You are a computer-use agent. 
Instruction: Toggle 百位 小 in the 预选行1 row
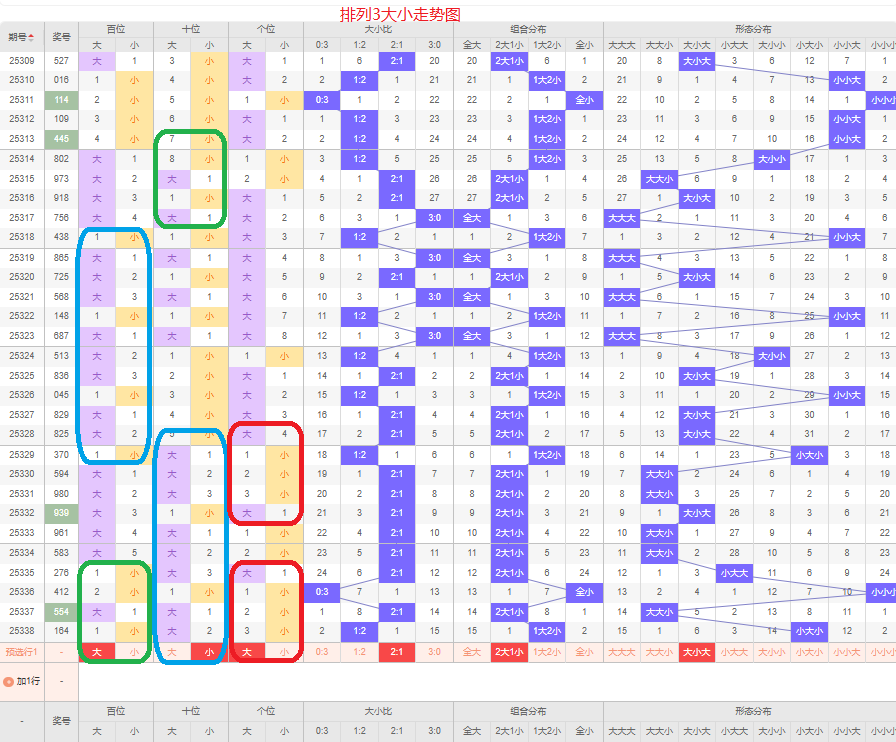[x=134, y=652]
